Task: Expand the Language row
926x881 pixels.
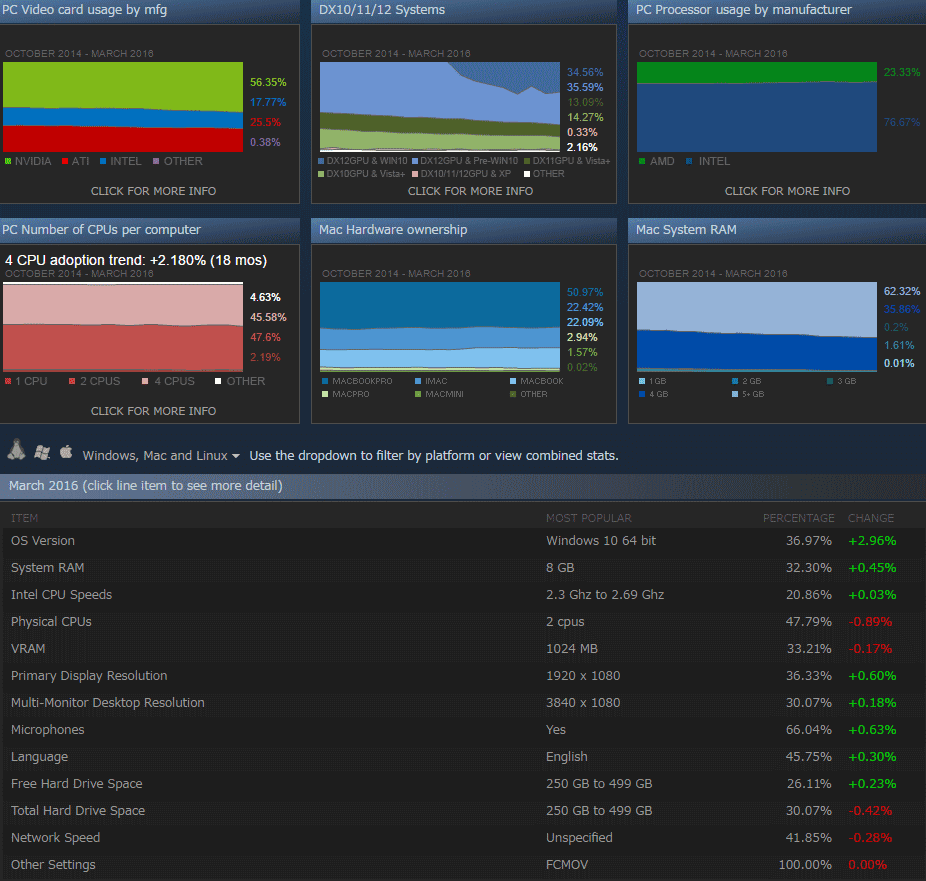Action: [x=463, y=757]
